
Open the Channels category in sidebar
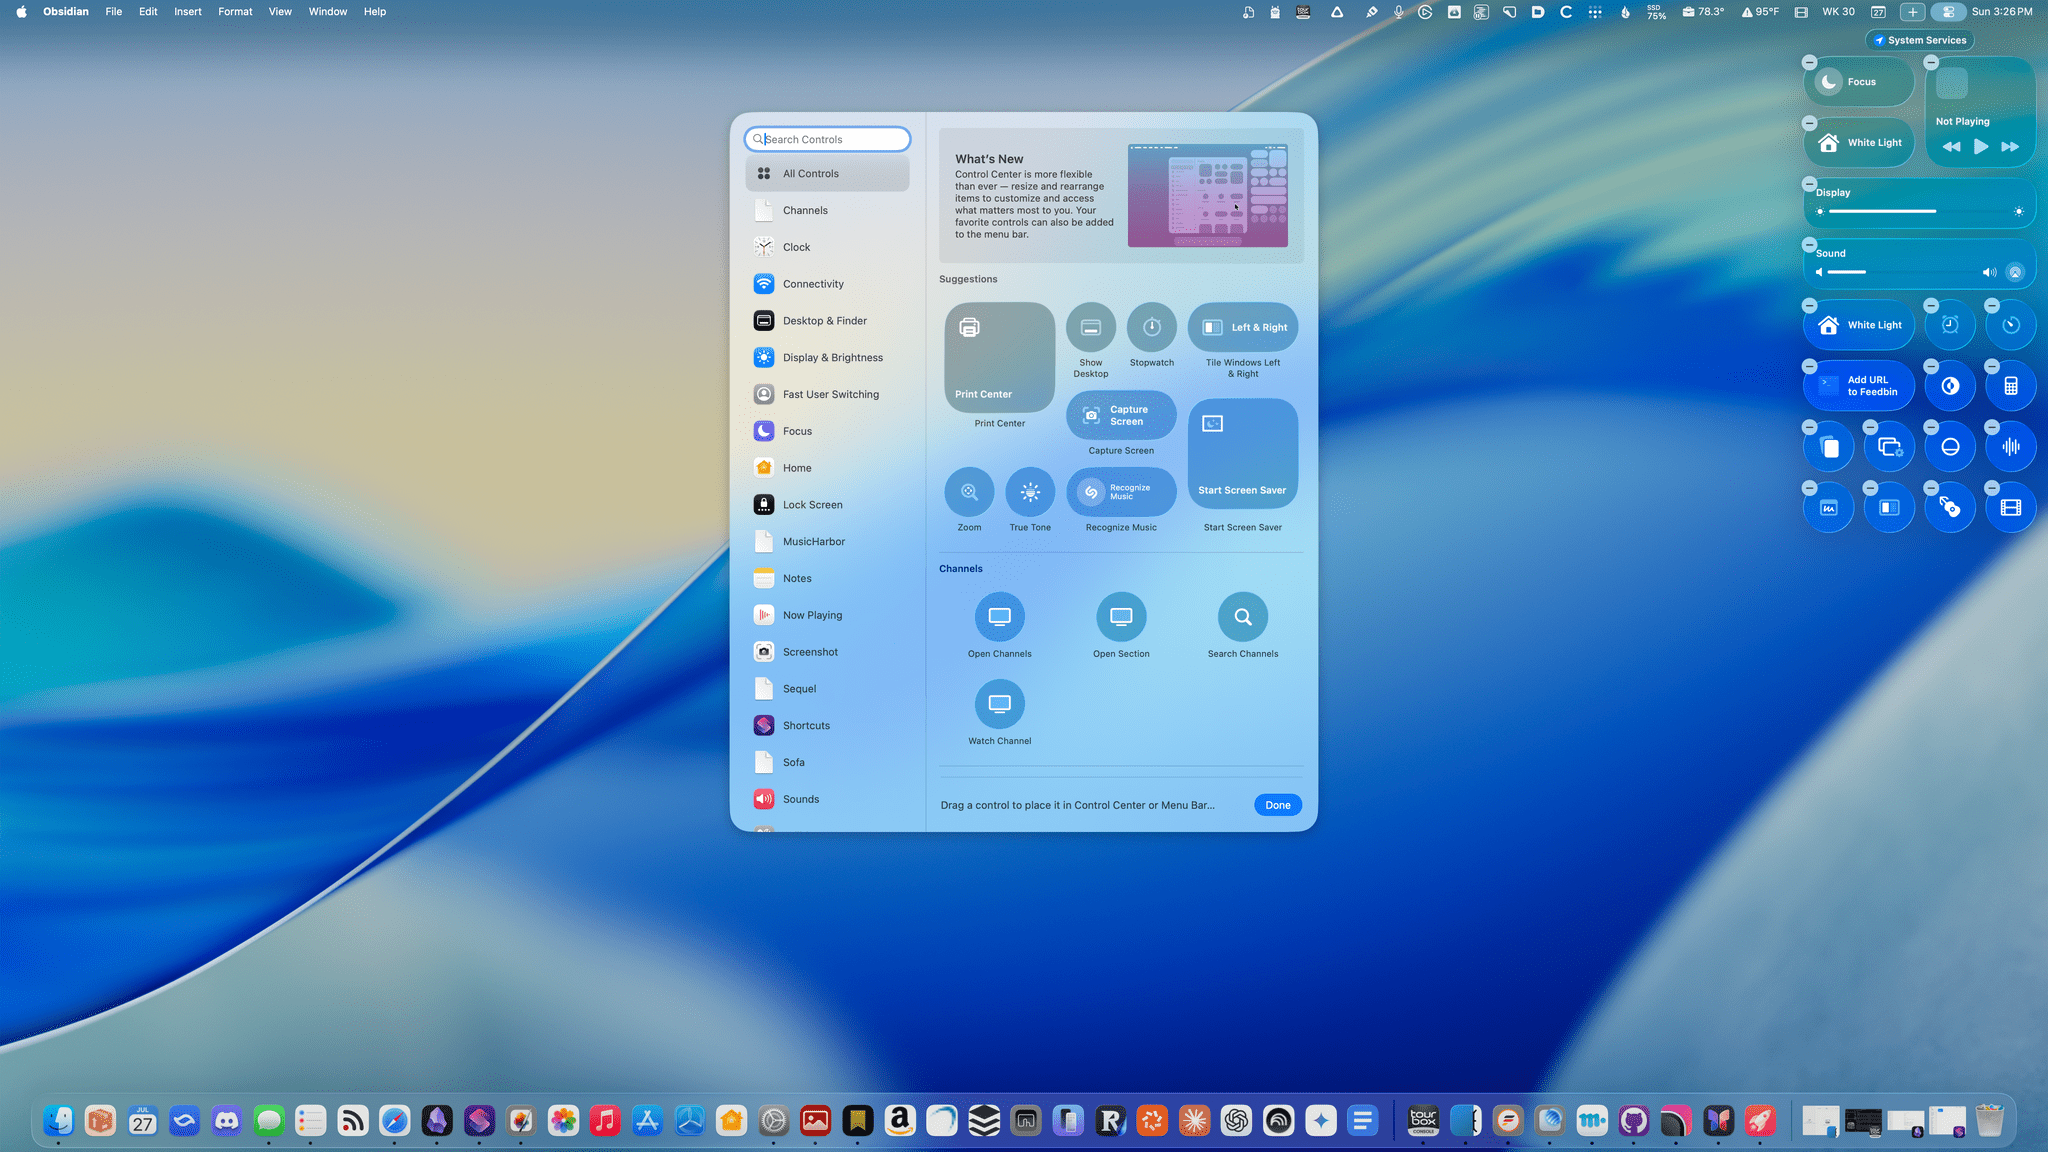[x=827, y=210]
